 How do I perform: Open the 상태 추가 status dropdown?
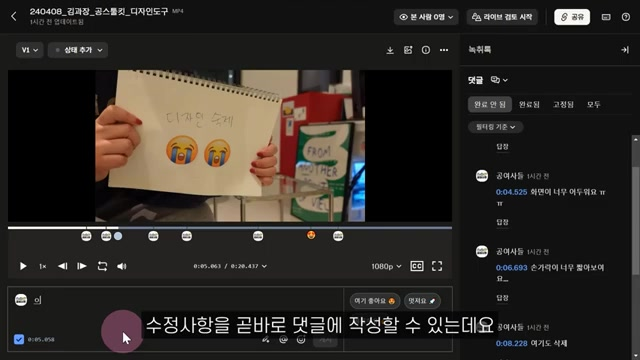[x=78, y=50]
